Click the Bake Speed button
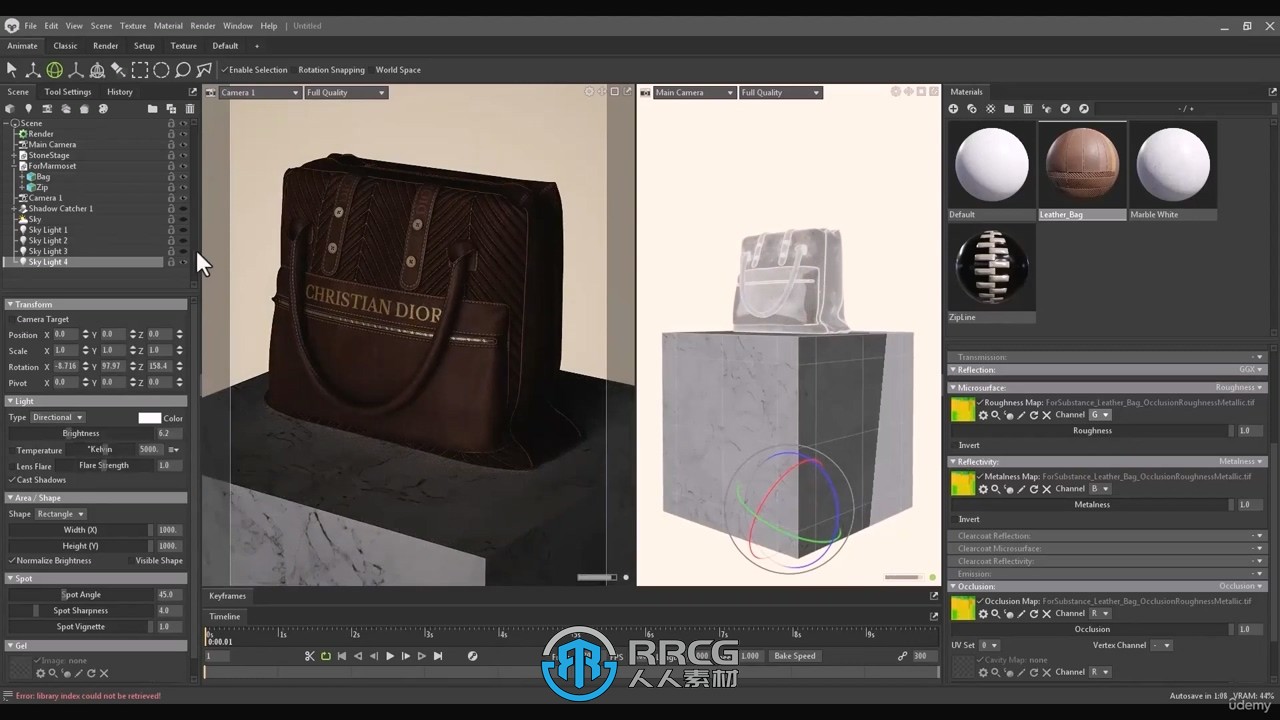Image resolution: width=1280 pixels, height=720 pixels. [x=795, y=656]
